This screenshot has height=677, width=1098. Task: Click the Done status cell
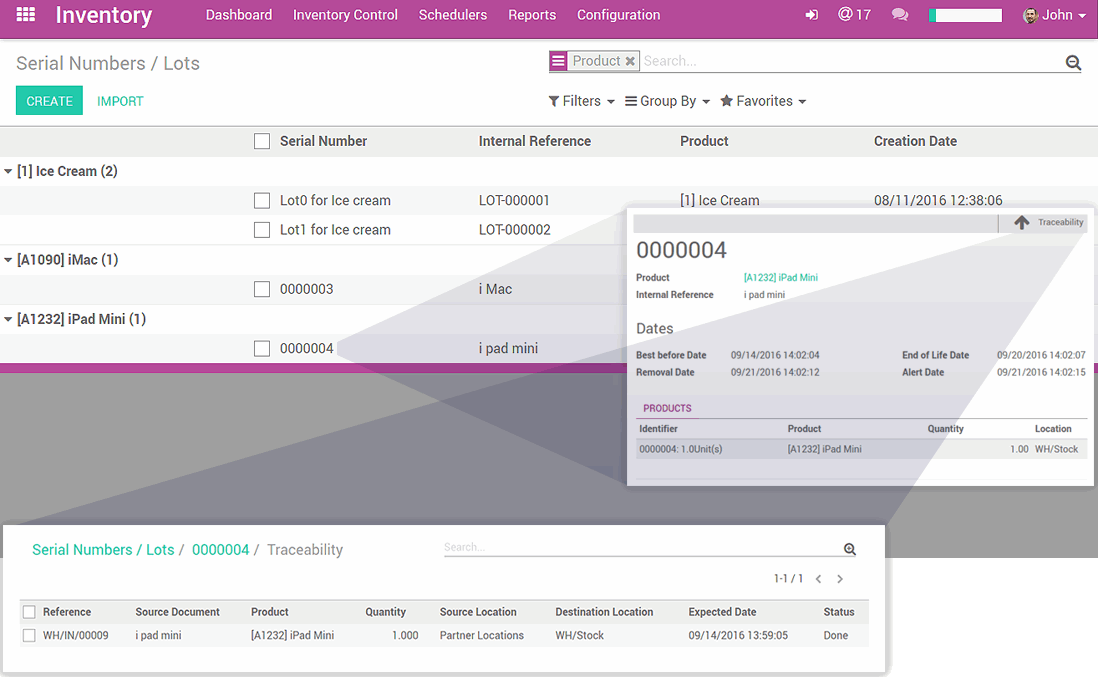pos(835,636)
